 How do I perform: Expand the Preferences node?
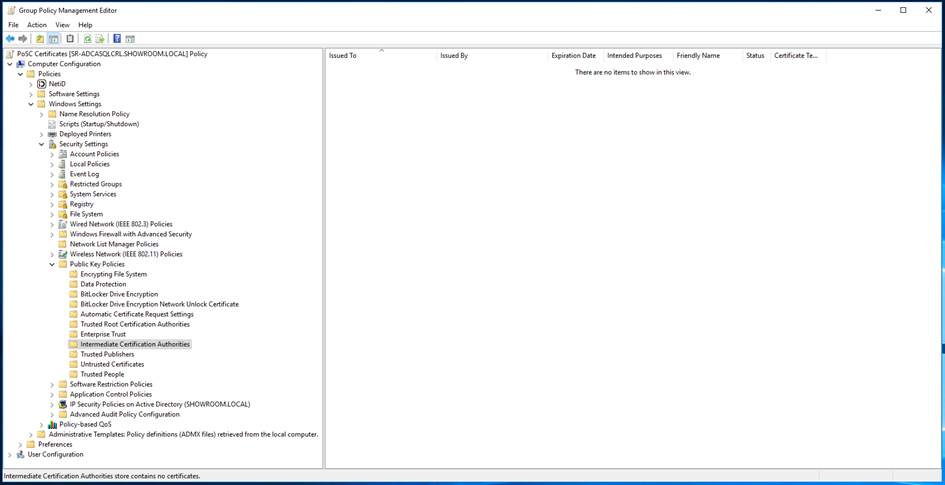click(x=20, y=445)
